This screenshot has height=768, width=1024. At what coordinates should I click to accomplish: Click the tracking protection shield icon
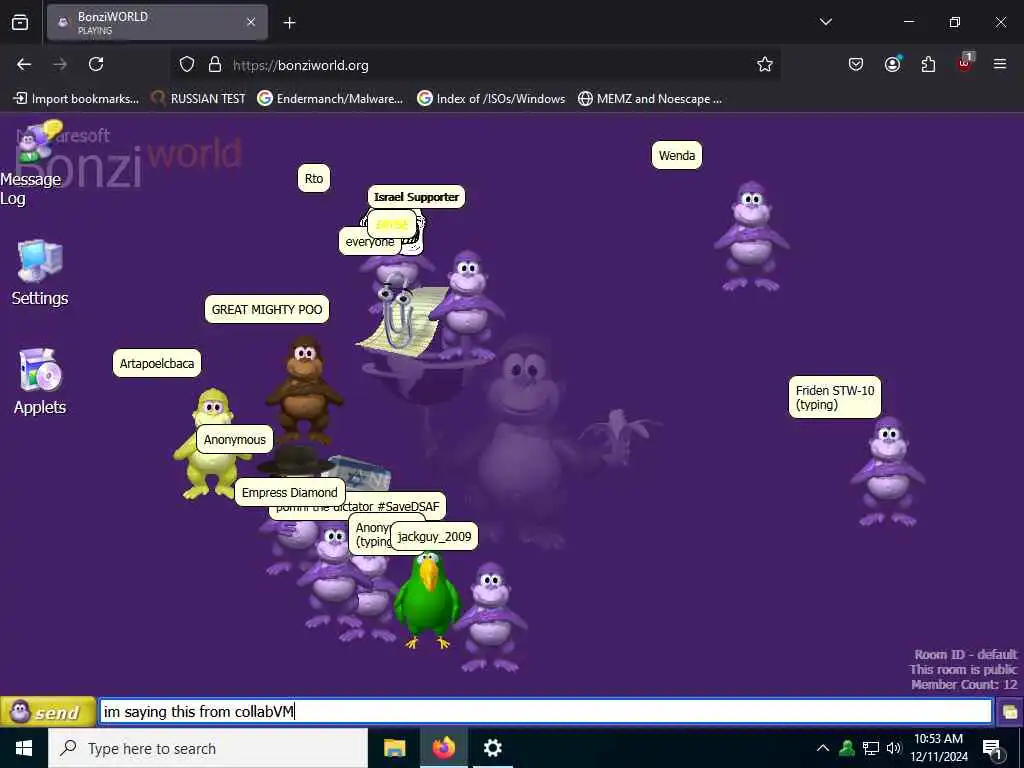coord(187,65)
